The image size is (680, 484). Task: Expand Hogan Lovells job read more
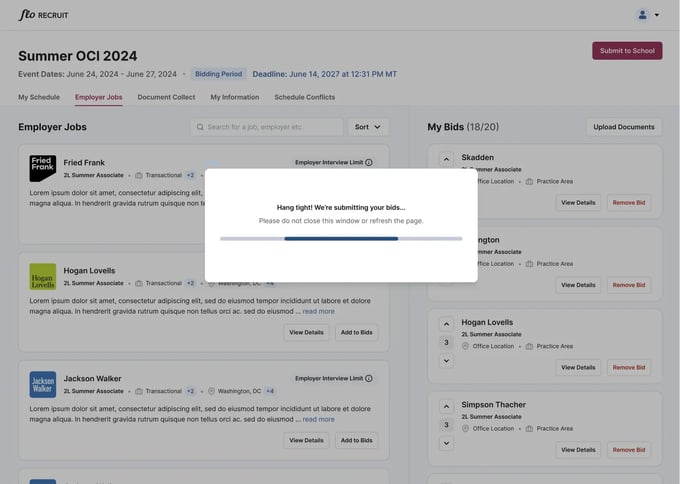(318, 311)
